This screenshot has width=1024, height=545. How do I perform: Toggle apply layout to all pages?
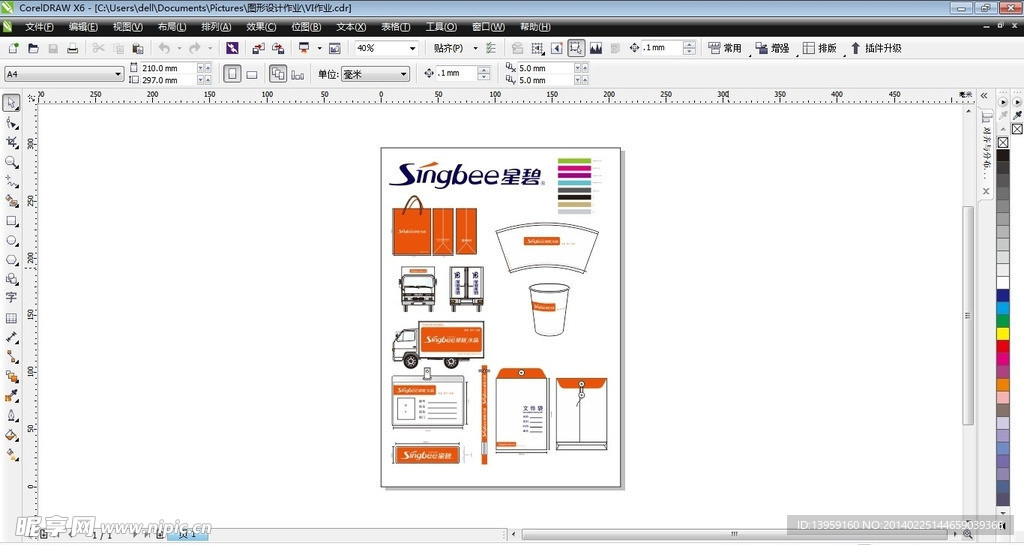point(278,74)
